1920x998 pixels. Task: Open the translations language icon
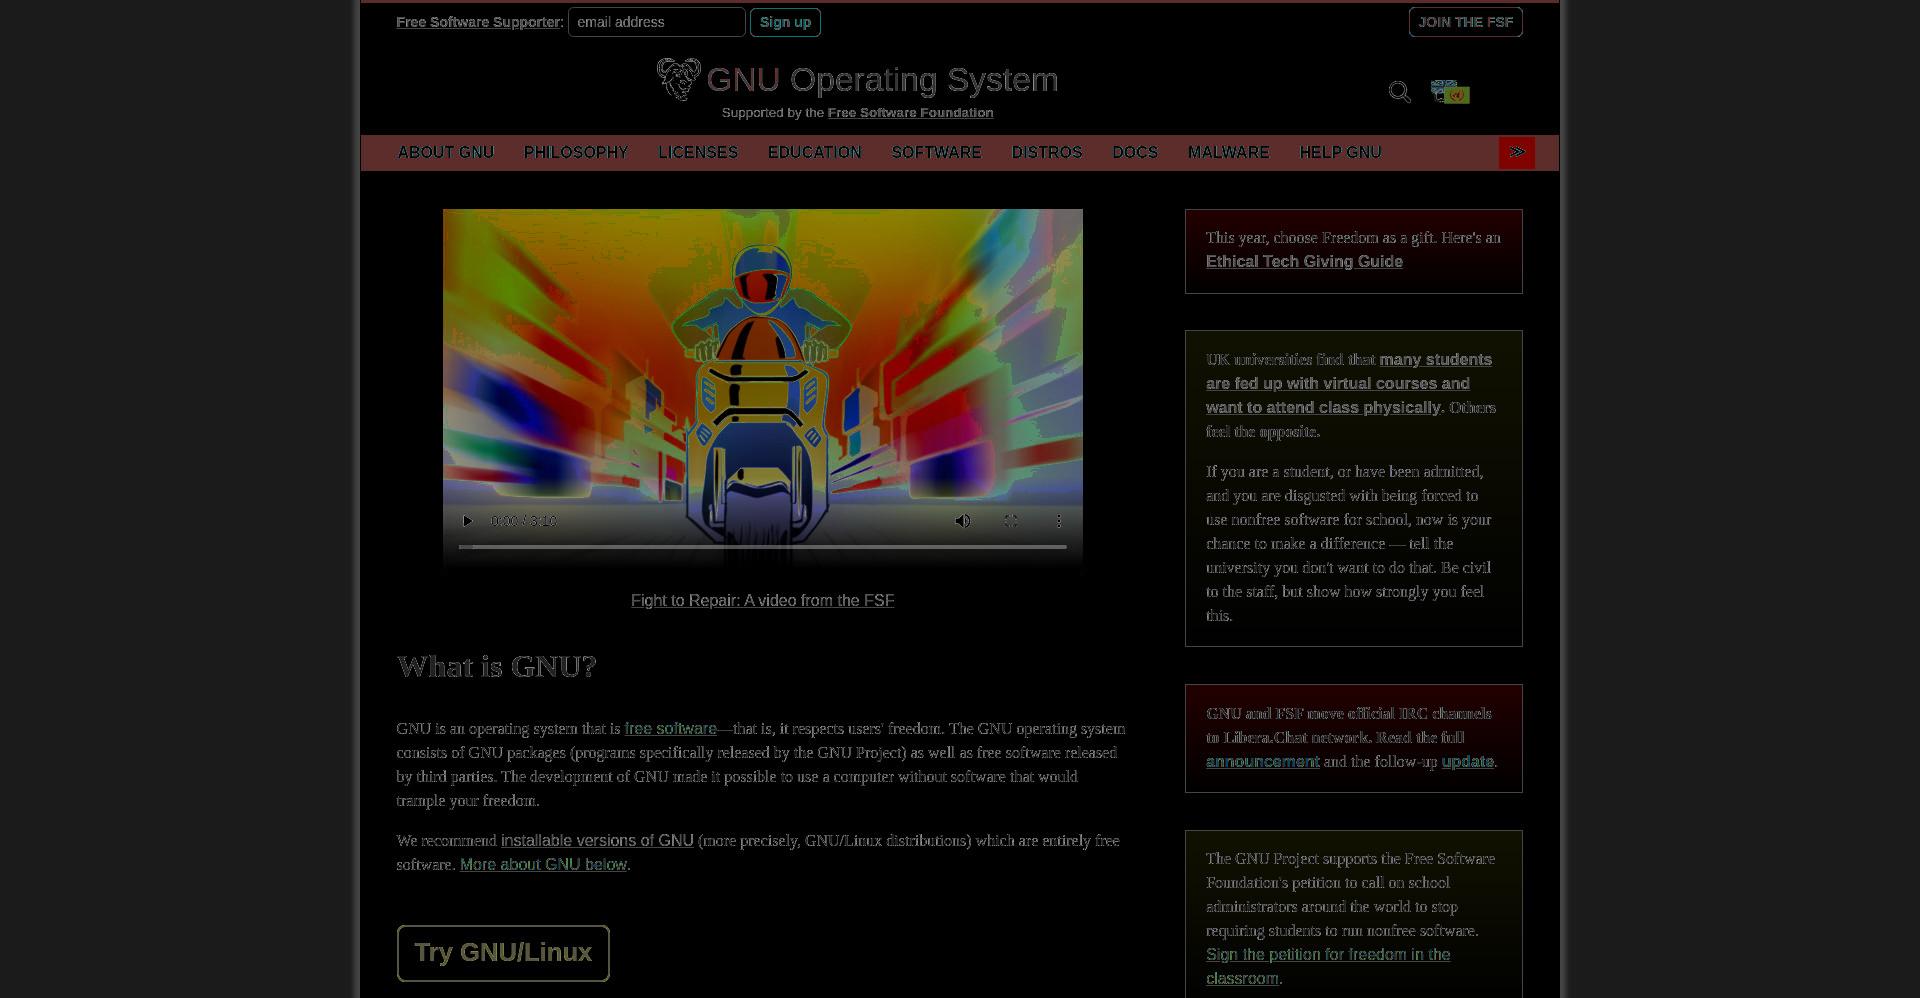[1450, 92]
